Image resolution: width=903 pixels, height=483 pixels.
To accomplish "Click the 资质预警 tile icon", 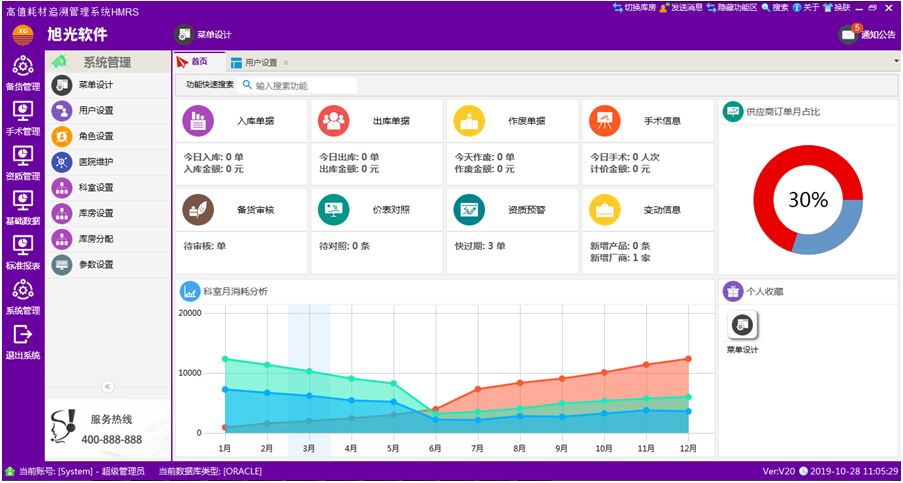I will pos(469,209).
